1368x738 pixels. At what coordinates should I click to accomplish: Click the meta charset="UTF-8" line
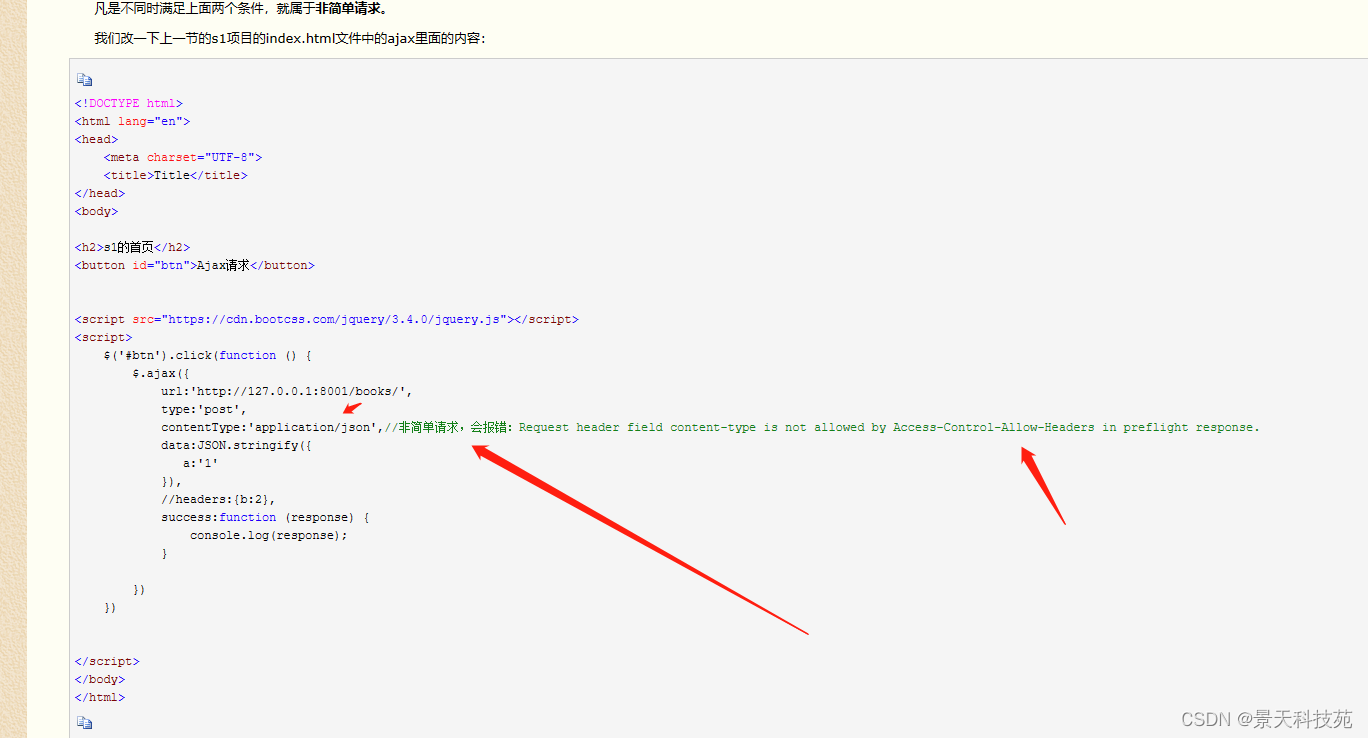pyautogui.click(x=182, y=157)
